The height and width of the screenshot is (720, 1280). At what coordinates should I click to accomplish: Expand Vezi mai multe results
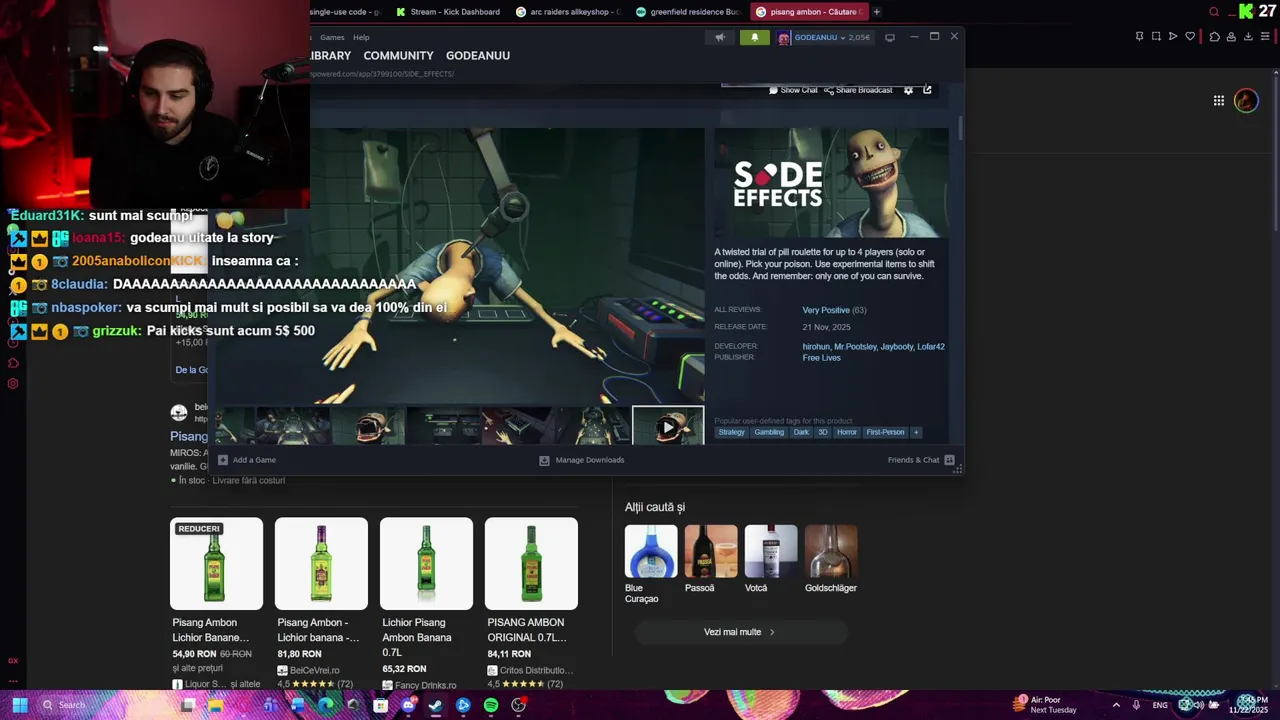[x=740, y=632]
